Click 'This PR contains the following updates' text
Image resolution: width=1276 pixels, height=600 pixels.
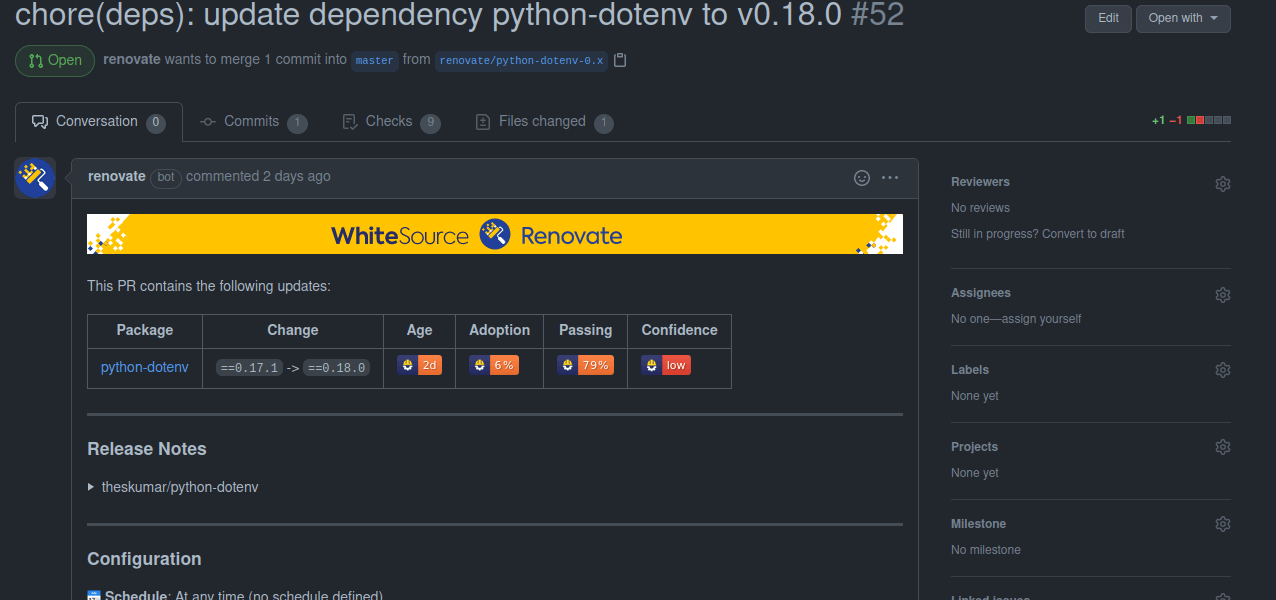click(x=209, y=286)
